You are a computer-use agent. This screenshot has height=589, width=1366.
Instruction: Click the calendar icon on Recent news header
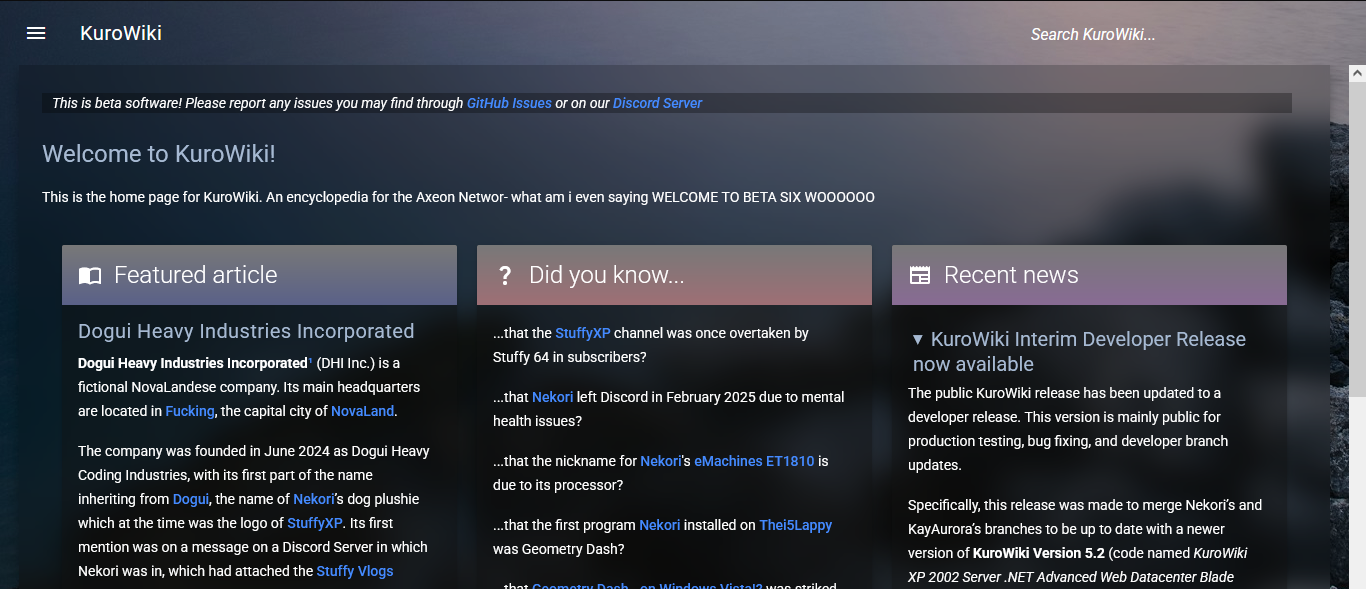click(x=919, y=274)
